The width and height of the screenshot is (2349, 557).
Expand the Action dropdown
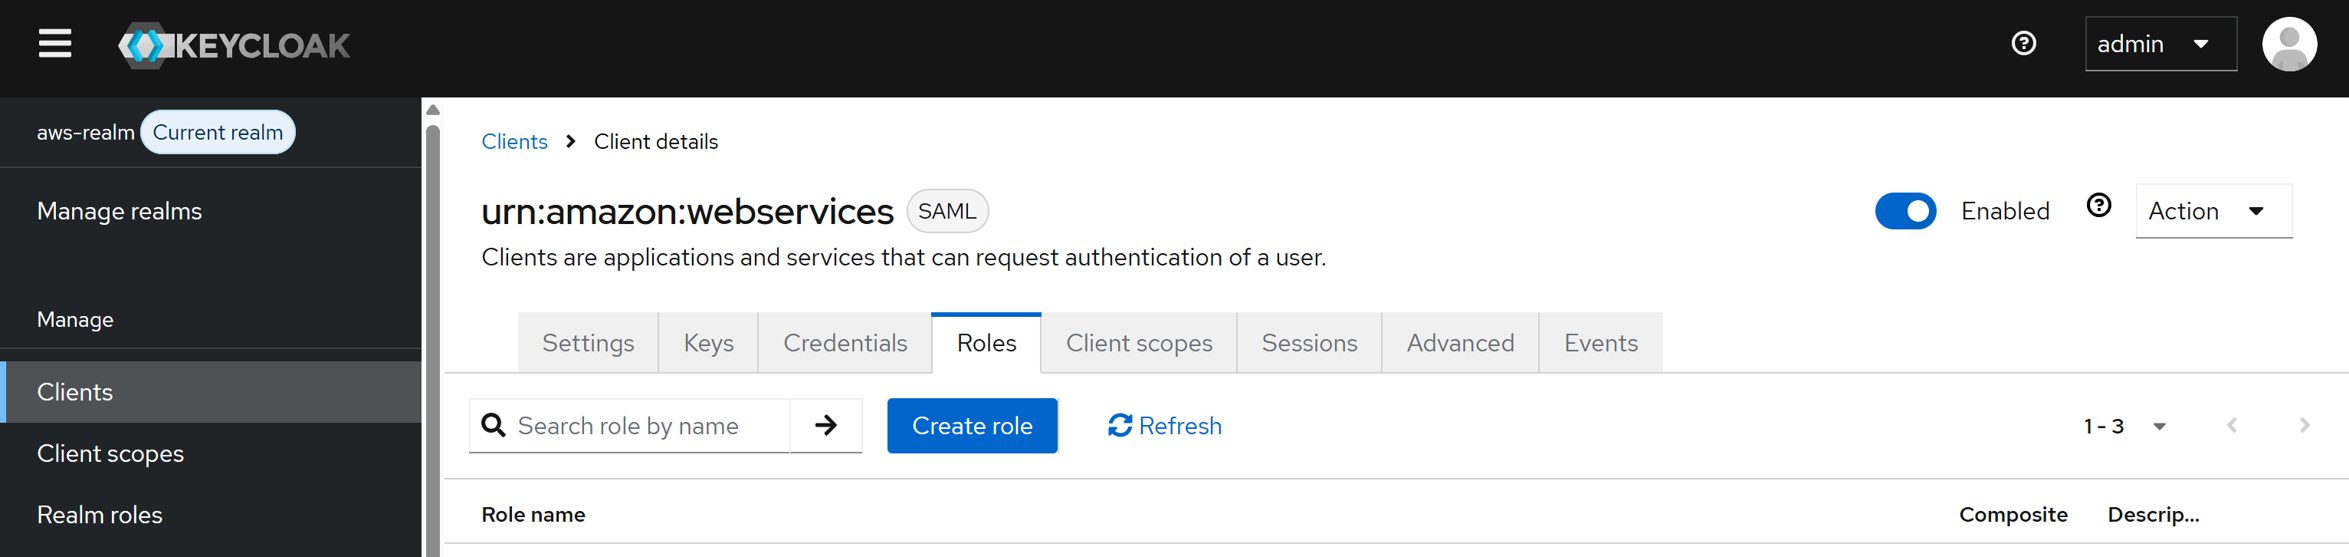pos(2213,211)
